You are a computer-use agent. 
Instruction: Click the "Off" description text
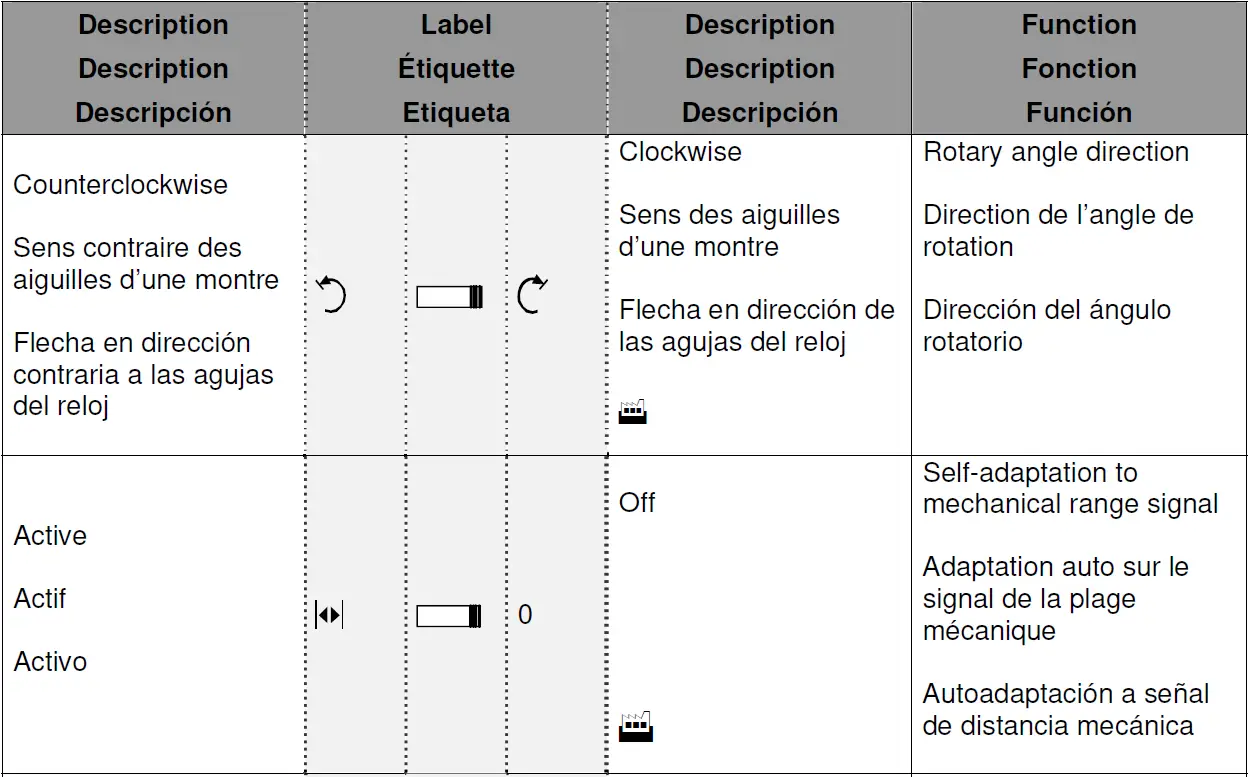coord(637,502)
